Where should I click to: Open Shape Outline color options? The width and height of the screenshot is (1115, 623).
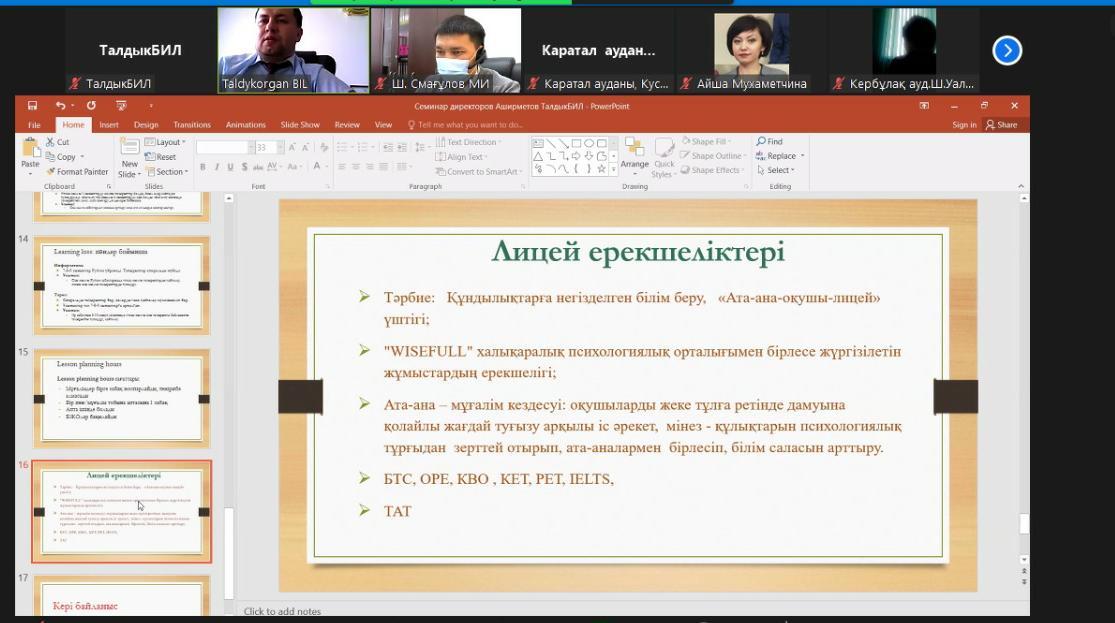click(714, 156)
